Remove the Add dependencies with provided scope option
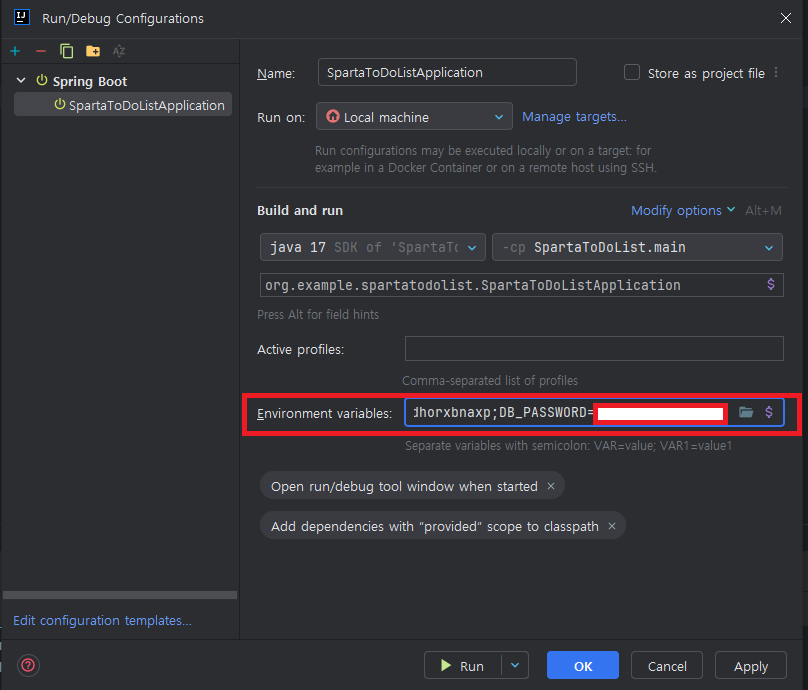The width and height of the screenshot is (808, 690). 612,526
